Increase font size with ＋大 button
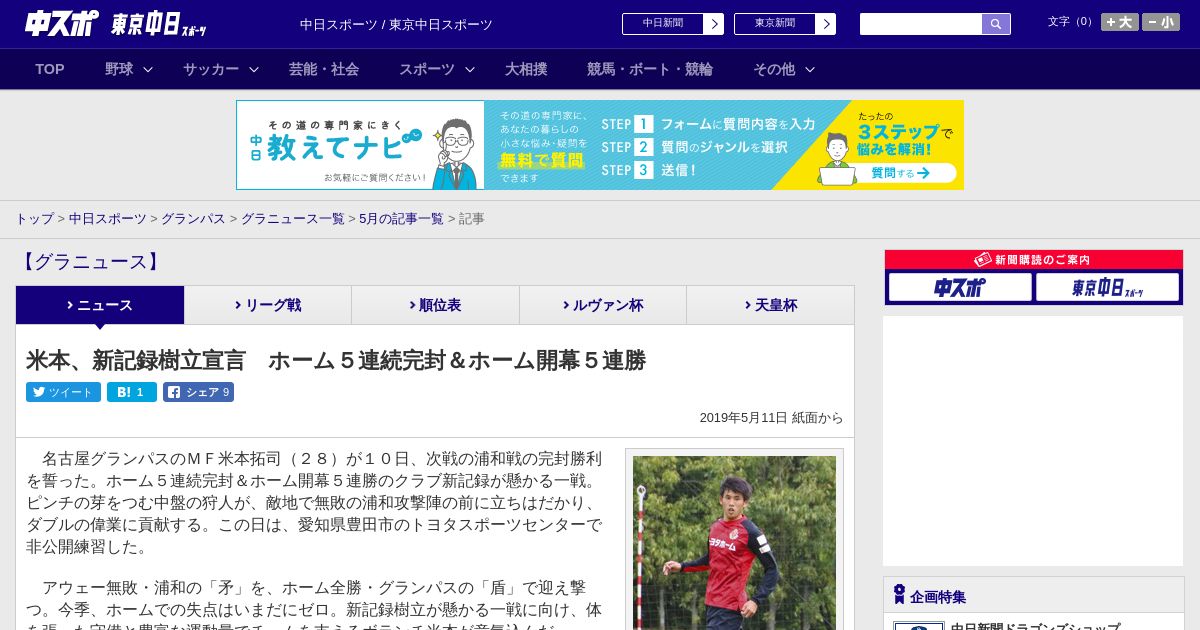 (x=1120, y=22)
